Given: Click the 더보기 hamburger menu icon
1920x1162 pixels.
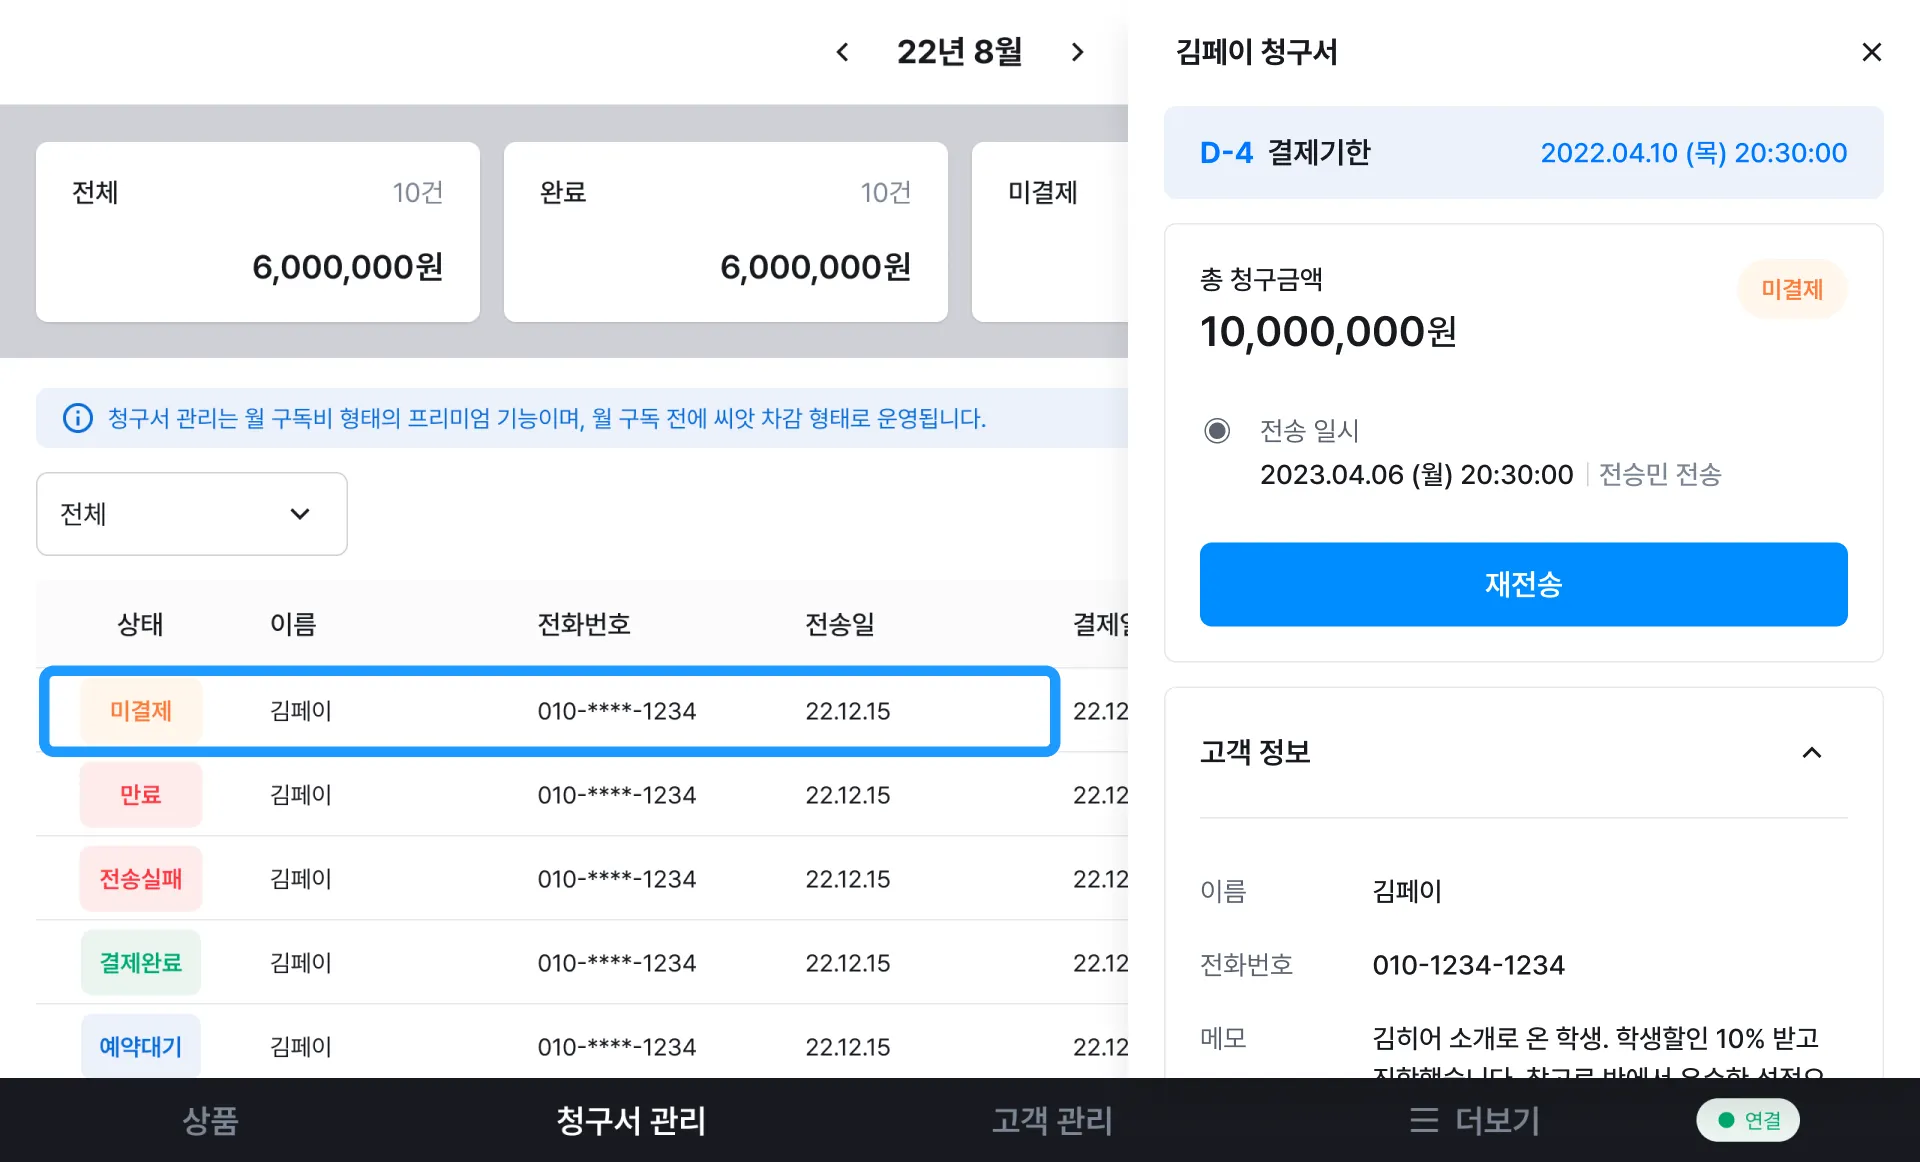Looking at the screenshot, I should (x=1423, y=1120).
